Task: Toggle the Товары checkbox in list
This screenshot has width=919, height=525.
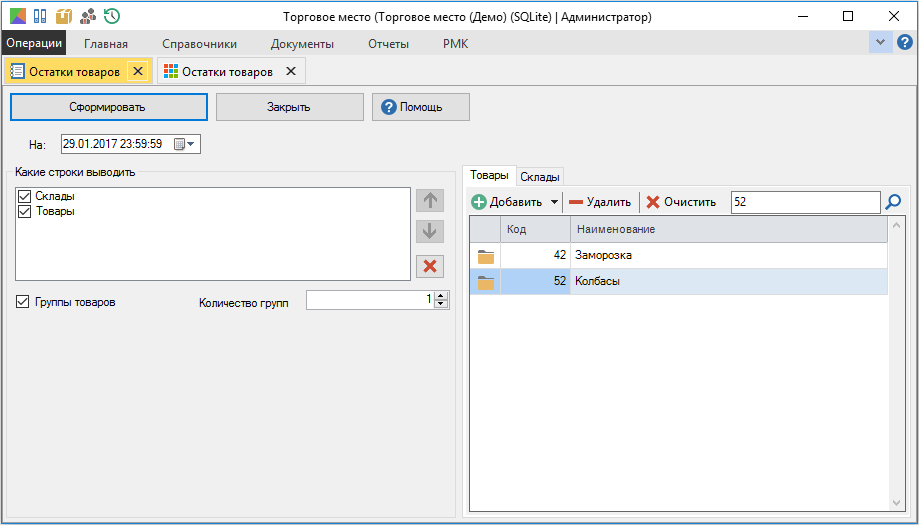Action: tap(24, 212)
